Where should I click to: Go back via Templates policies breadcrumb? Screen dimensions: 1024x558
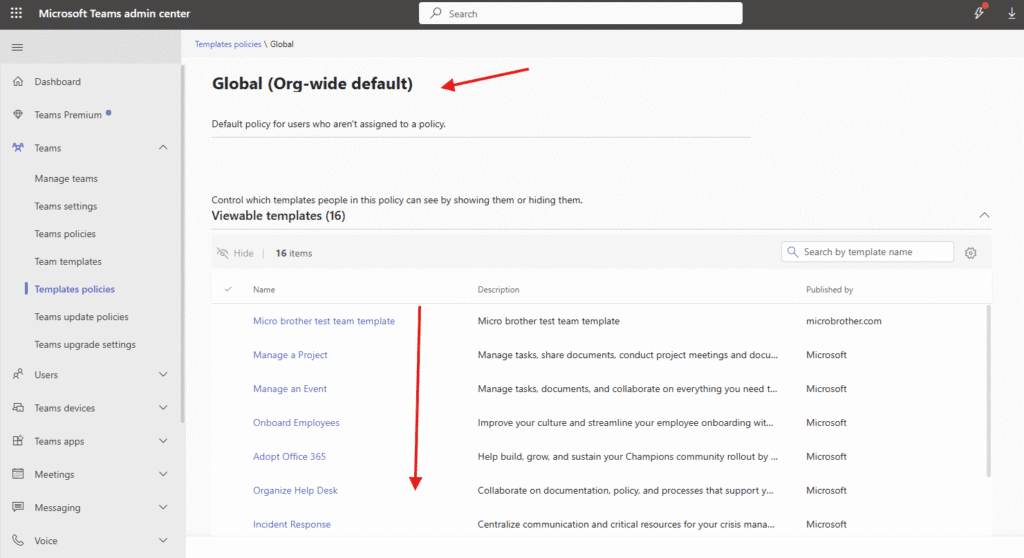tap(228, 44)
